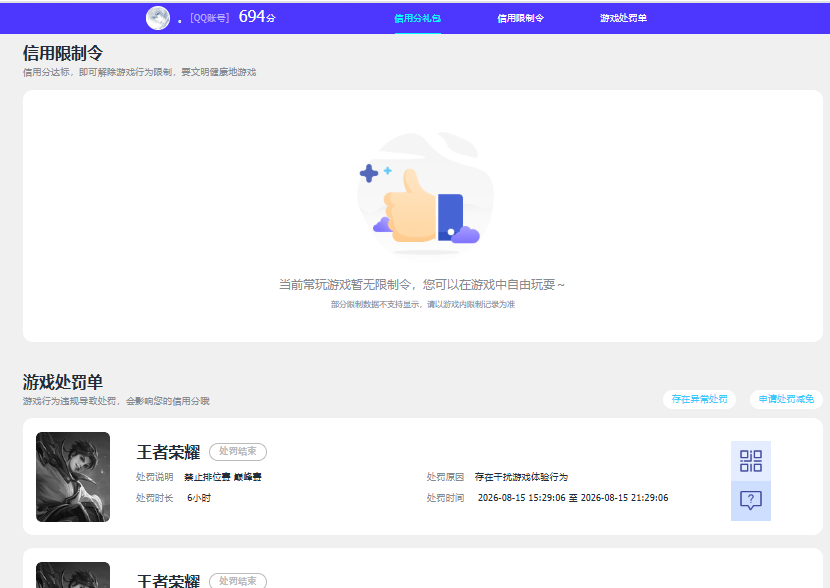830x588 pixels.
Task: Click the first card's 王者荣耀 title
Action: 168,452
